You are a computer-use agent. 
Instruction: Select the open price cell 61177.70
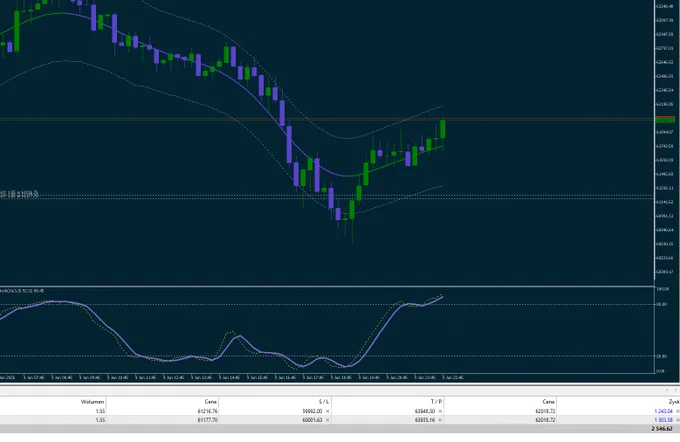[207, 420]
